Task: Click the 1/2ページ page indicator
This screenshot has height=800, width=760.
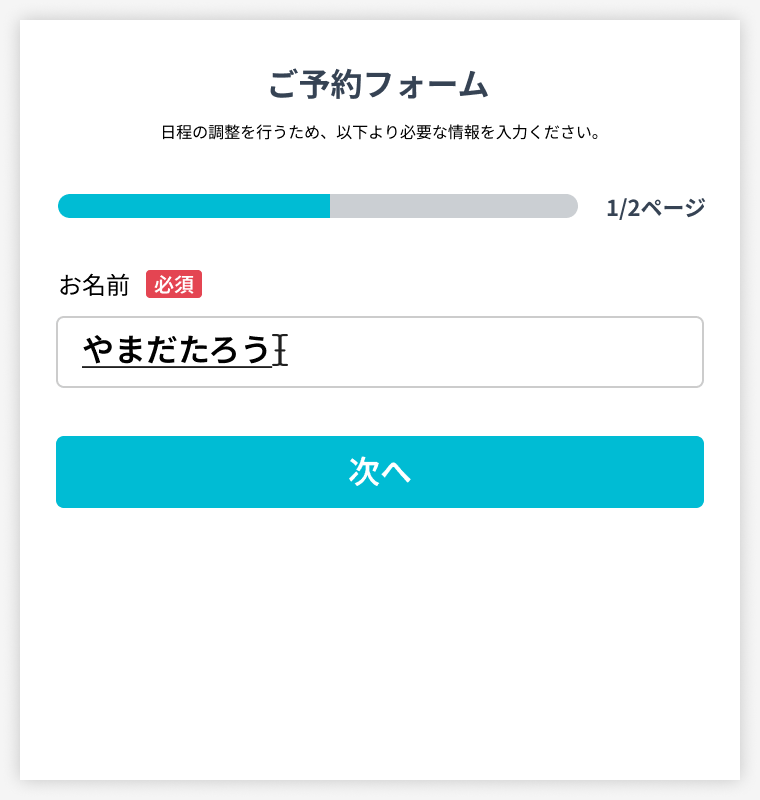Action: (655, 208)
